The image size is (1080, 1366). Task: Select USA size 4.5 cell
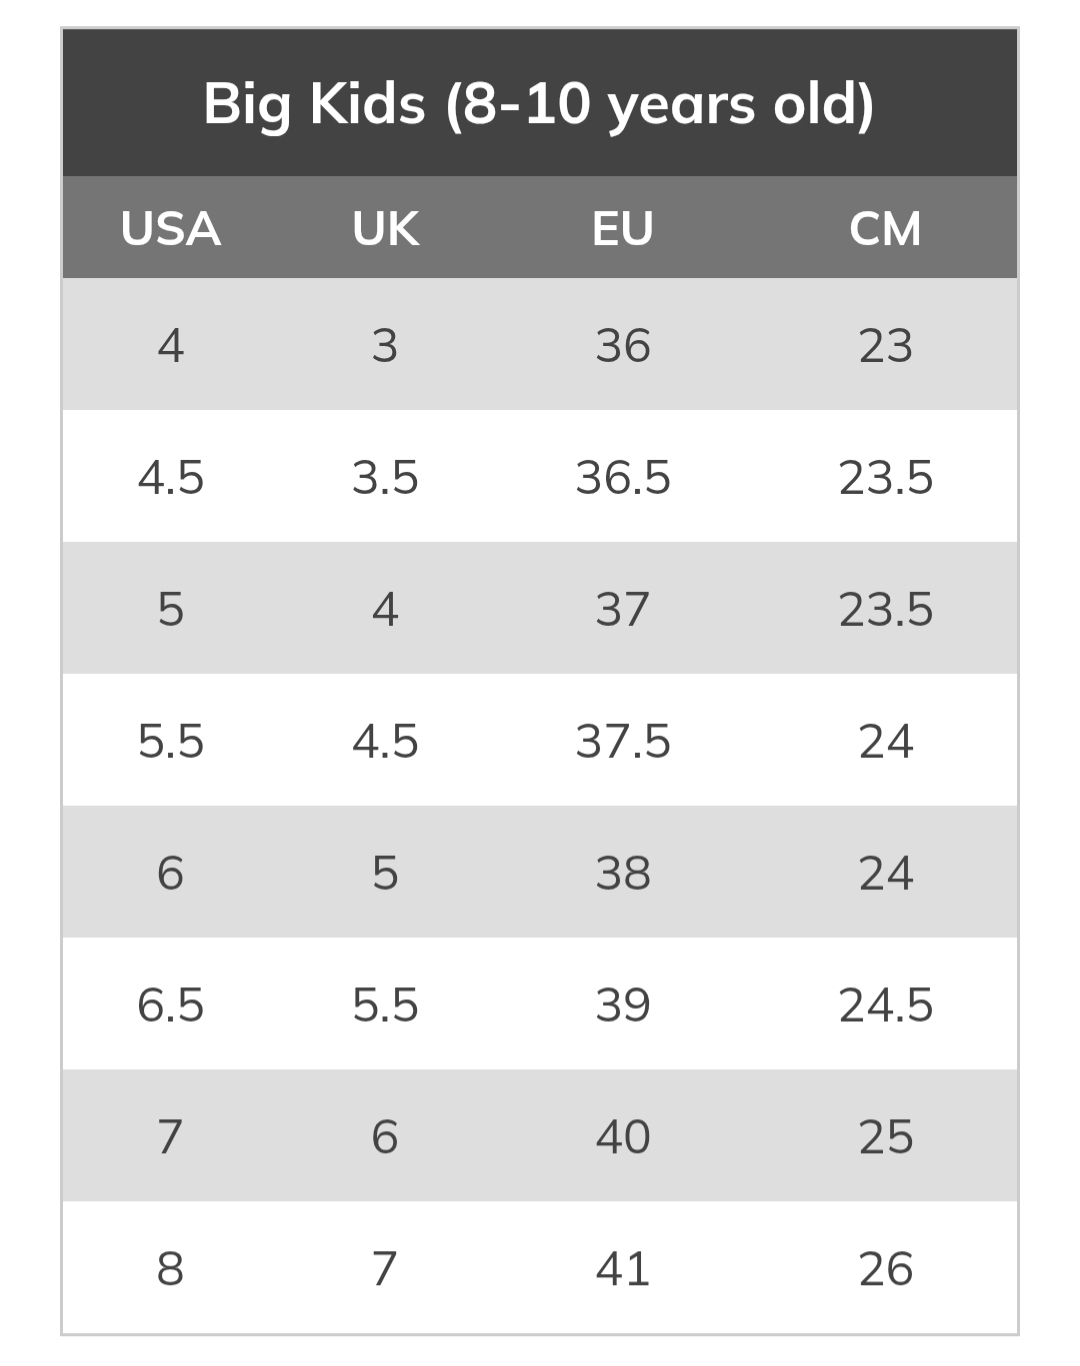tap(170, 478)
